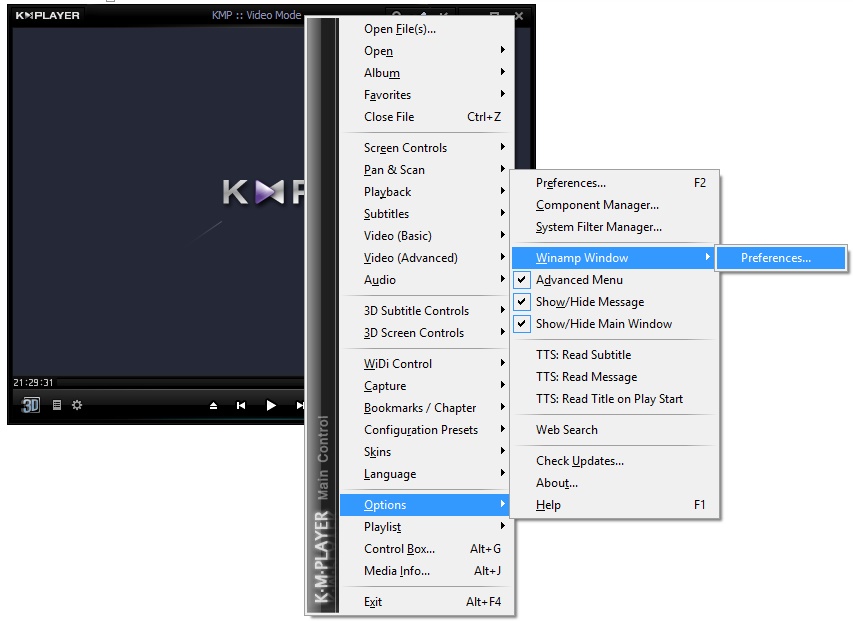Screen dimensions: 853x621
Task: Click the KMPlayer logo in title bar
Action: pyautogui.click(x=47, y=15)
